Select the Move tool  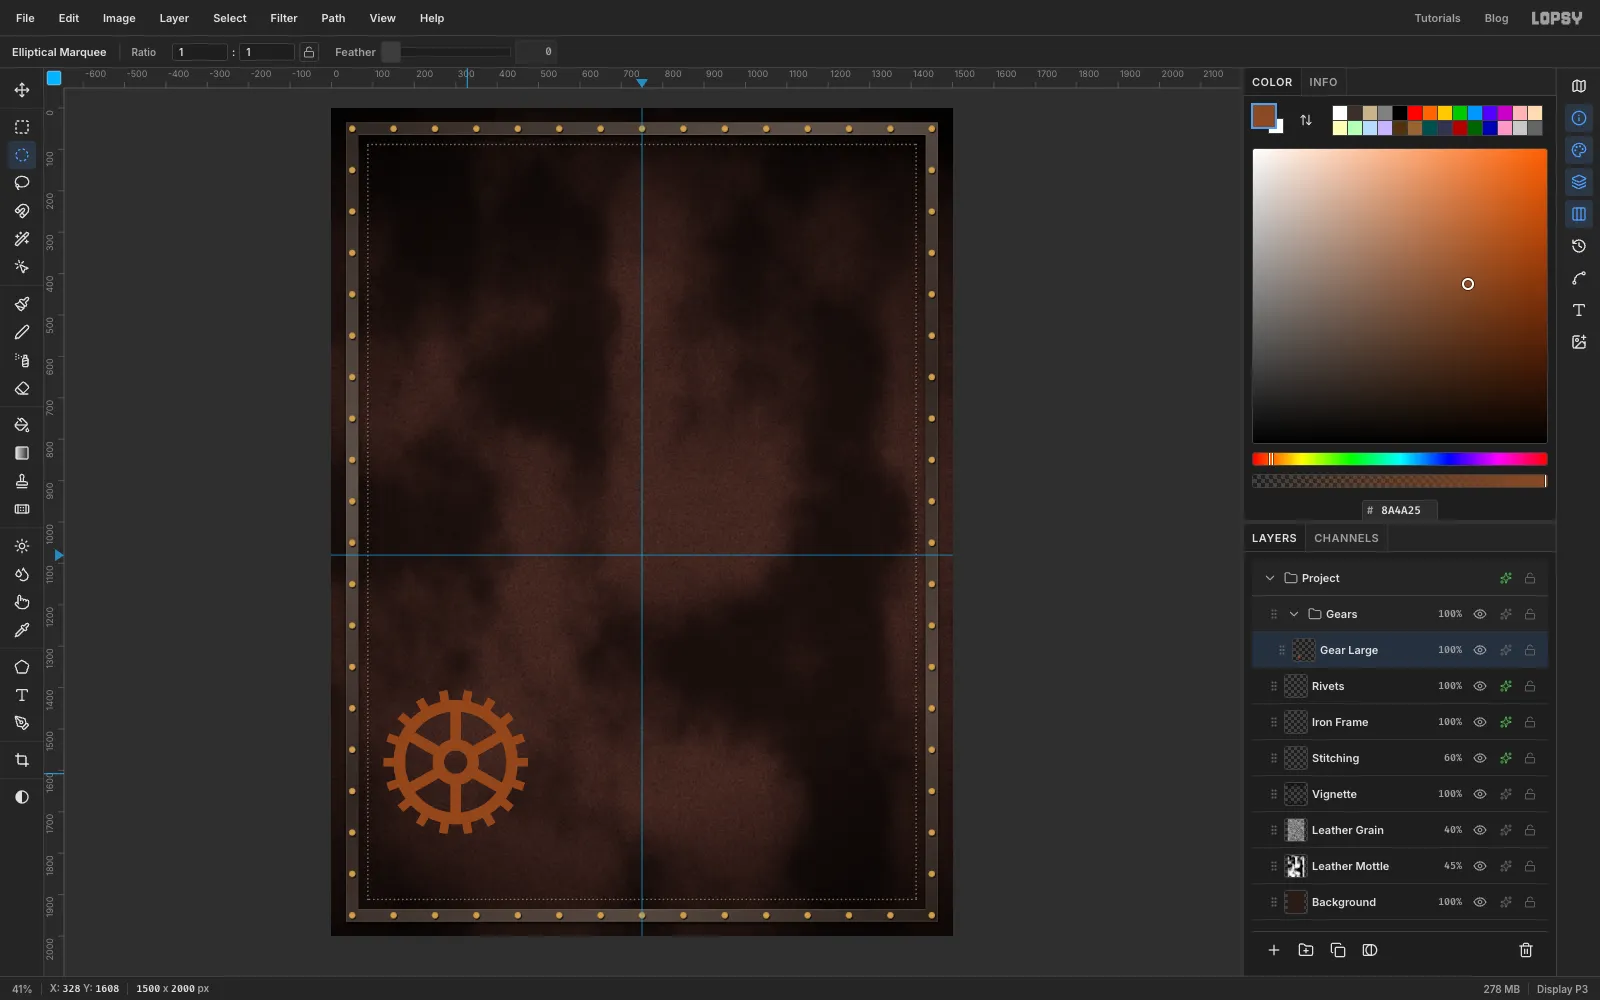(22, 90)
